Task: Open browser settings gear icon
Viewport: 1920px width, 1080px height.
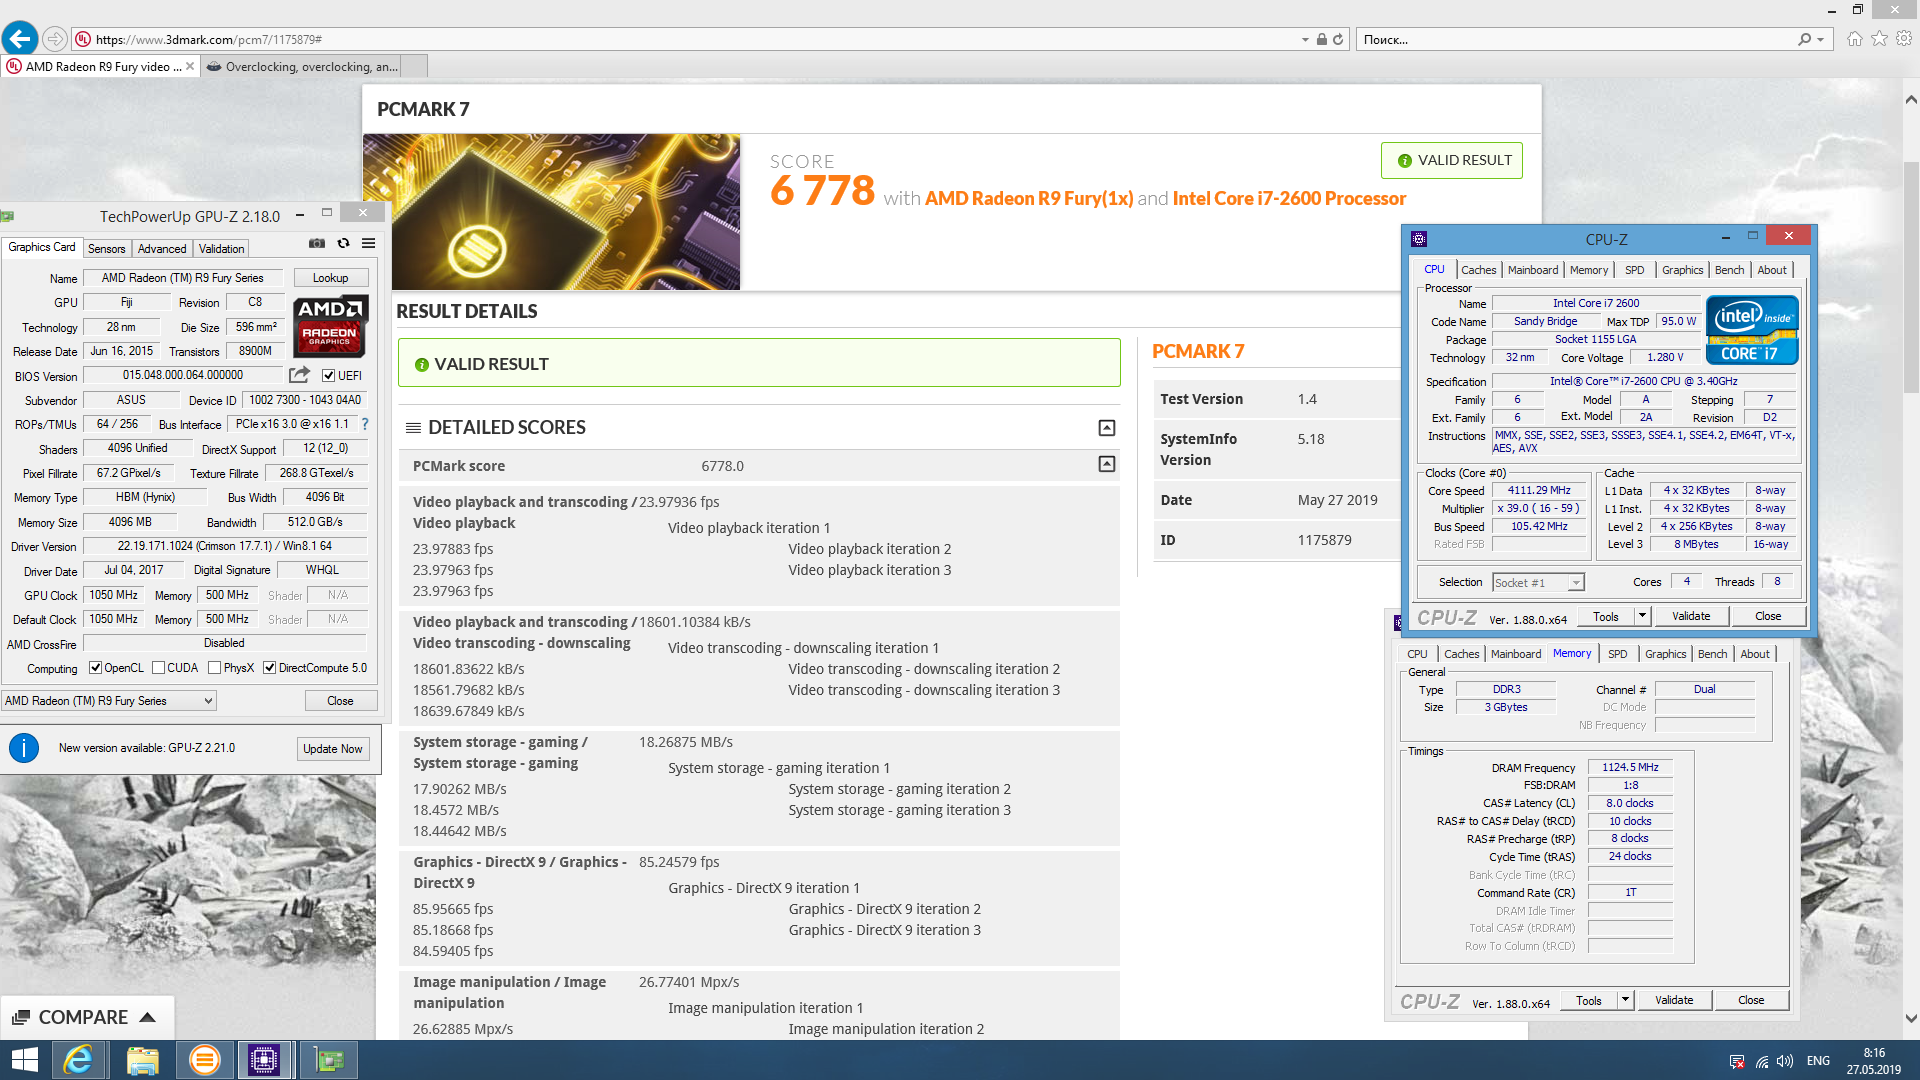Action: pos(1904,39)
